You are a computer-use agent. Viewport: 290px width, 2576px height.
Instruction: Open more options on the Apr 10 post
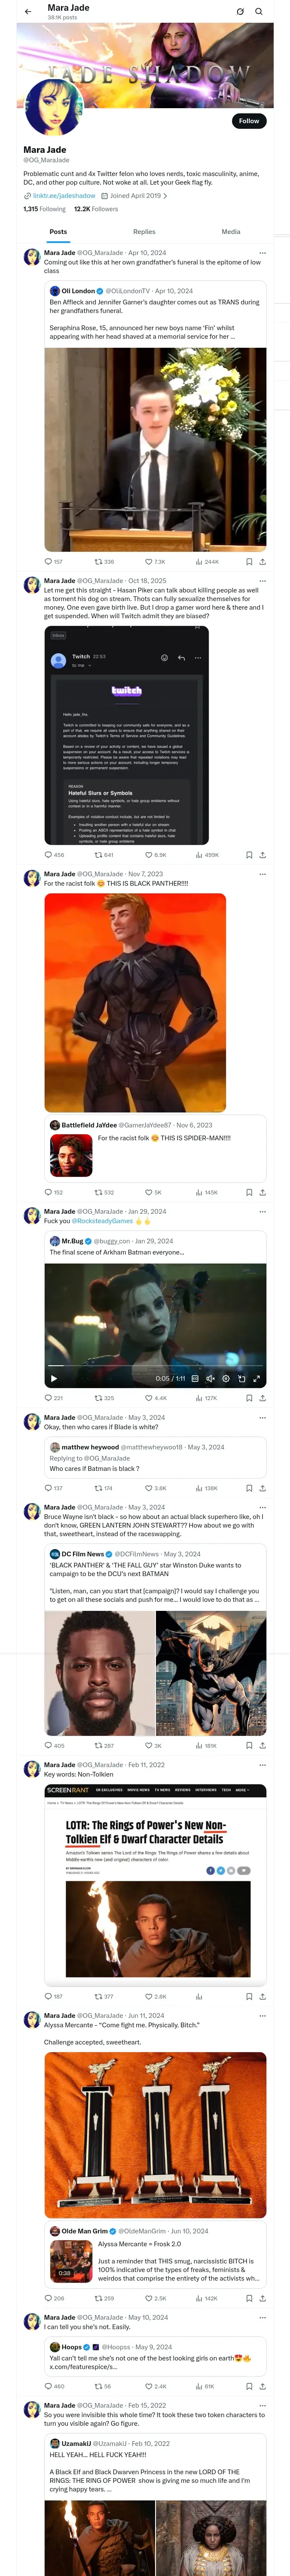point(262,253)
